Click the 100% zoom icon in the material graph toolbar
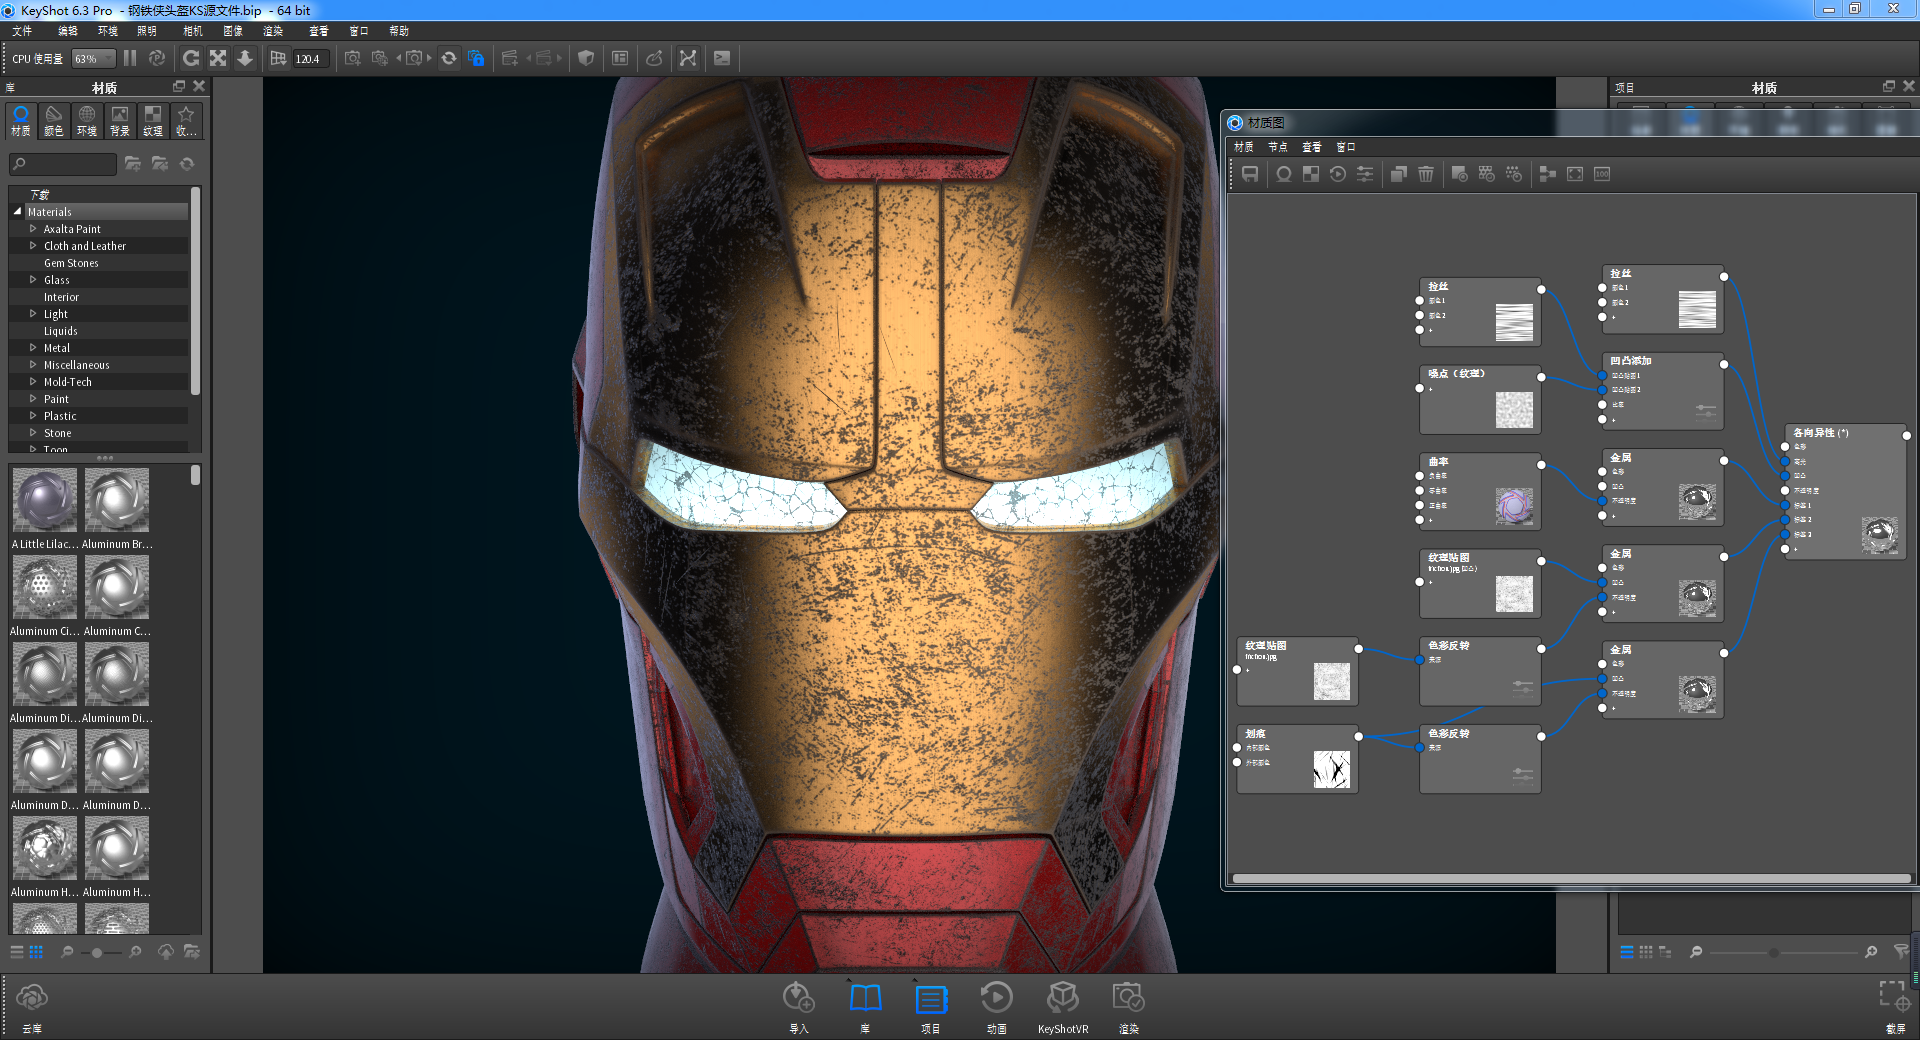Image resolution: width=1920 pixels, height=1040 pixels. (x=1601, y=173)
